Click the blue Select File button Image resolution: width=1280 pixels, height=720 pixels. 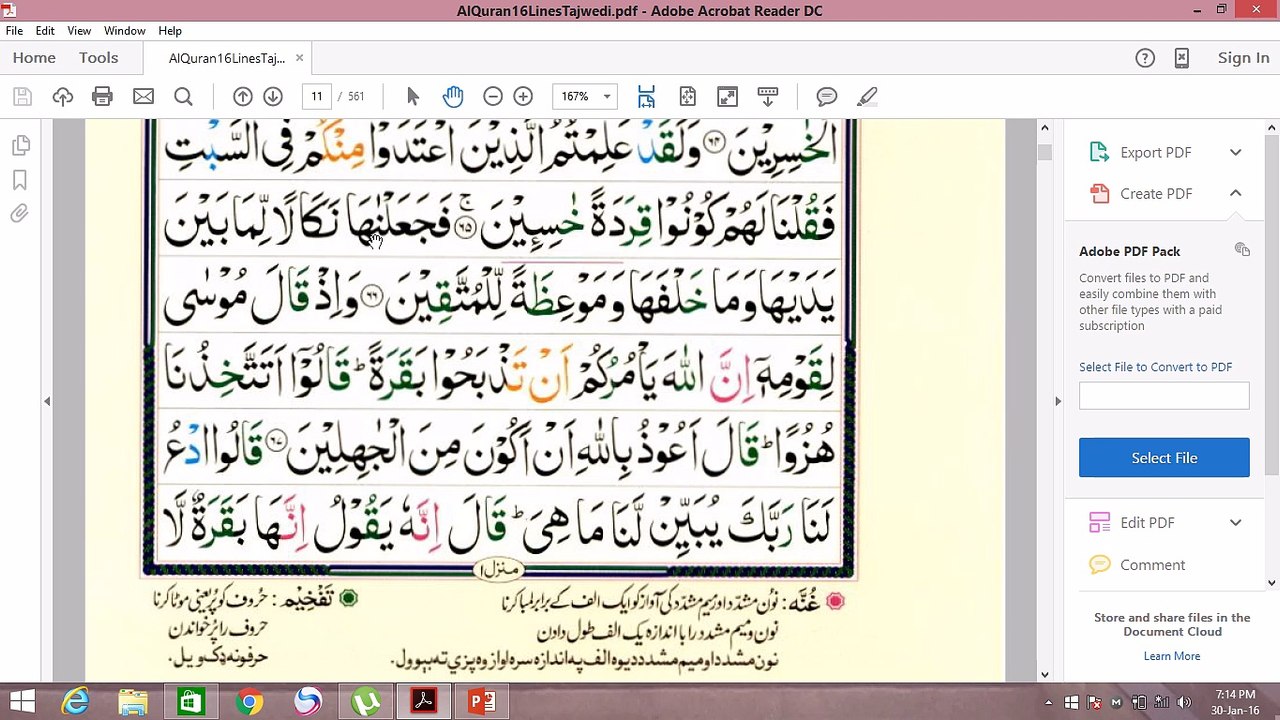coord(1164,457)
